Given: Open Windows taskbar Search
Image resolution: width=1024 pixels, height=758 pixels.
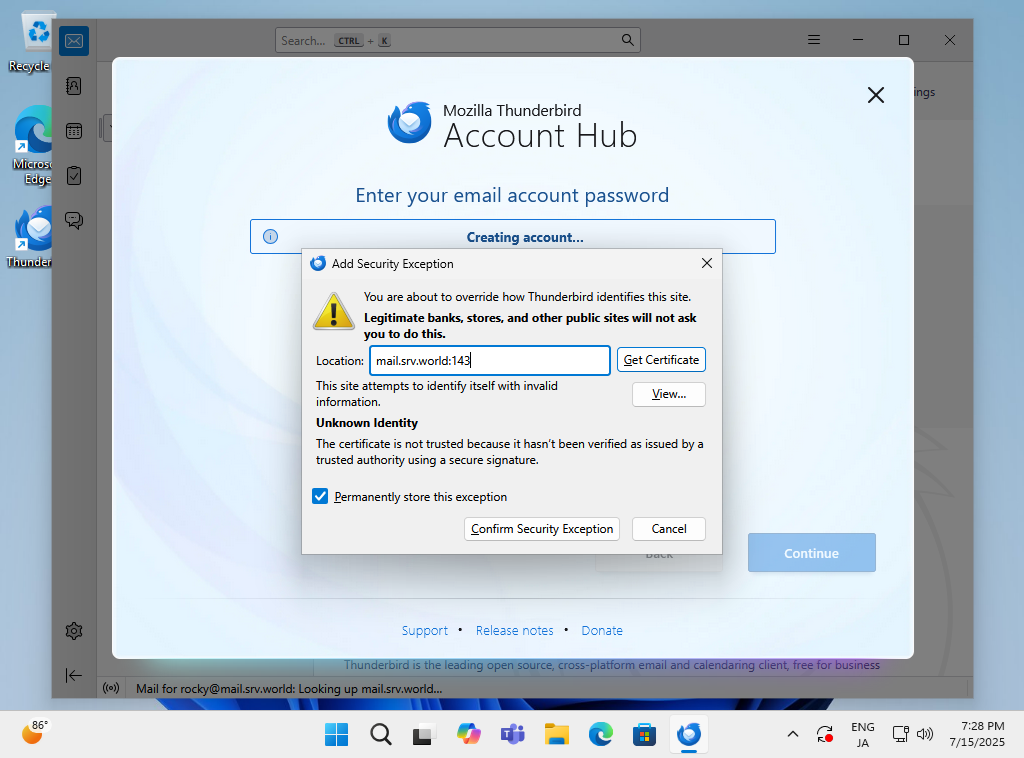Looking at the screenshot, I should 381,734.
